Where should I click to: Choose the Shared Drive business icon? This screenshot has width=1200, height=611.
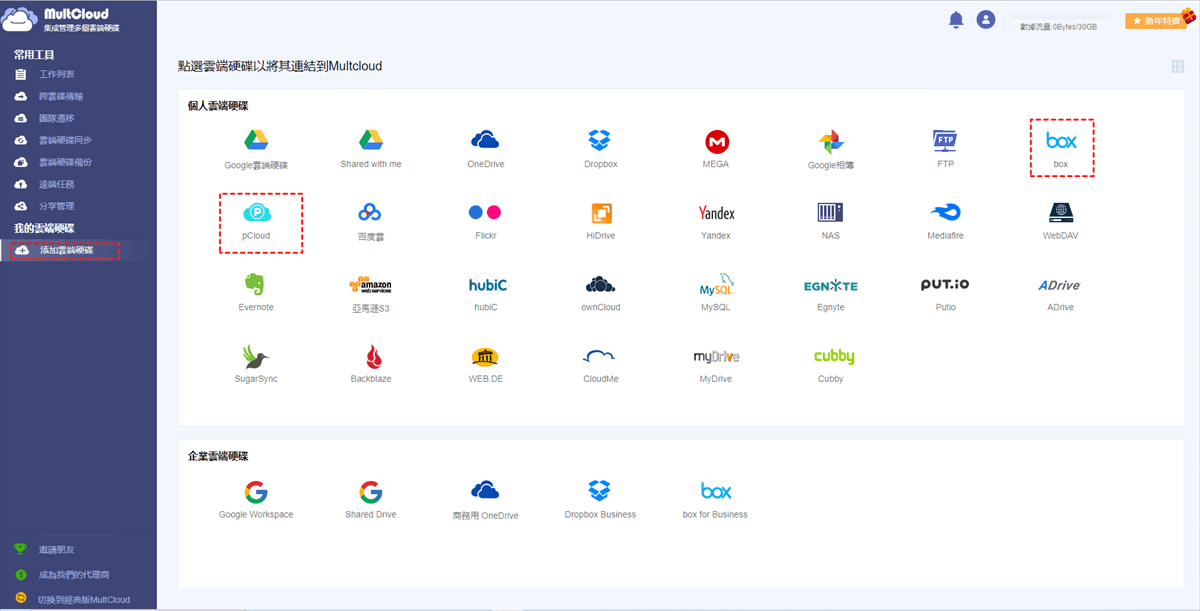371,492
